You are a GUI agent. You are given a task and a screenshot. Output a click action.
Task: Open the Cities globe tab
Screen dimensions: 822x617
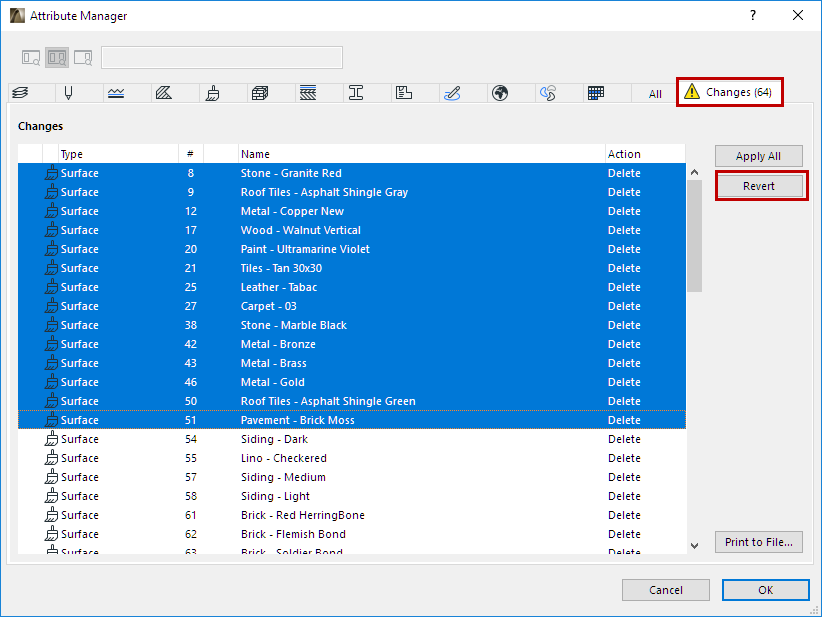point(500,93)
